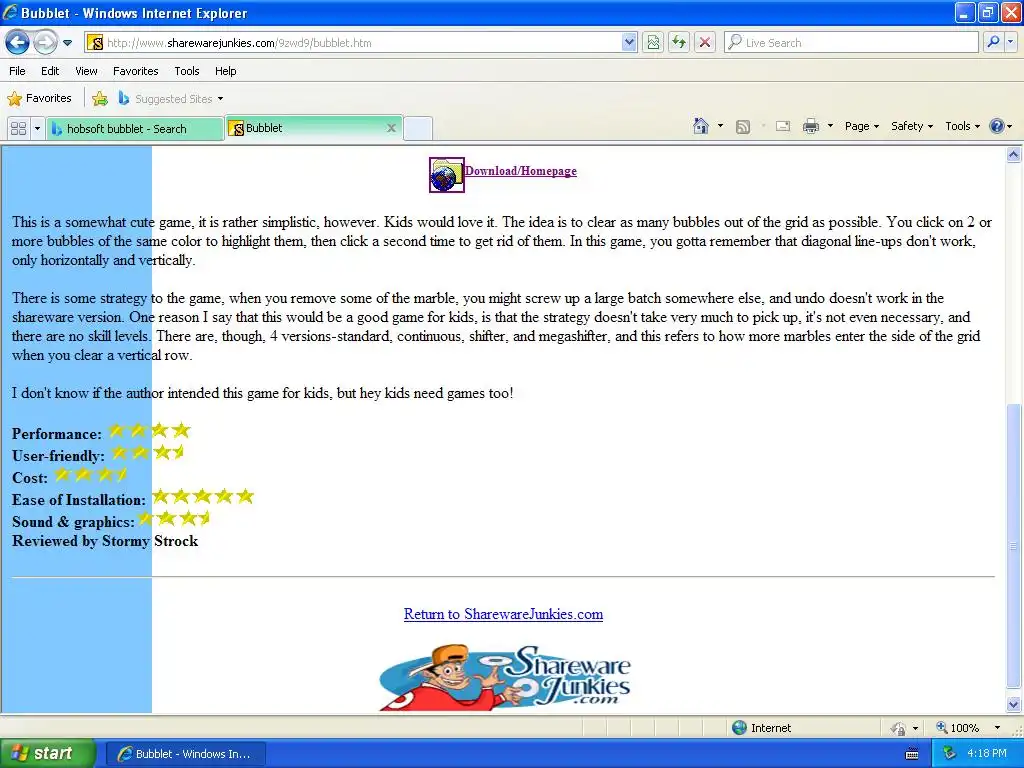
Task: Click the vertical scrollbar thumb
Action: coord(1014,546)
